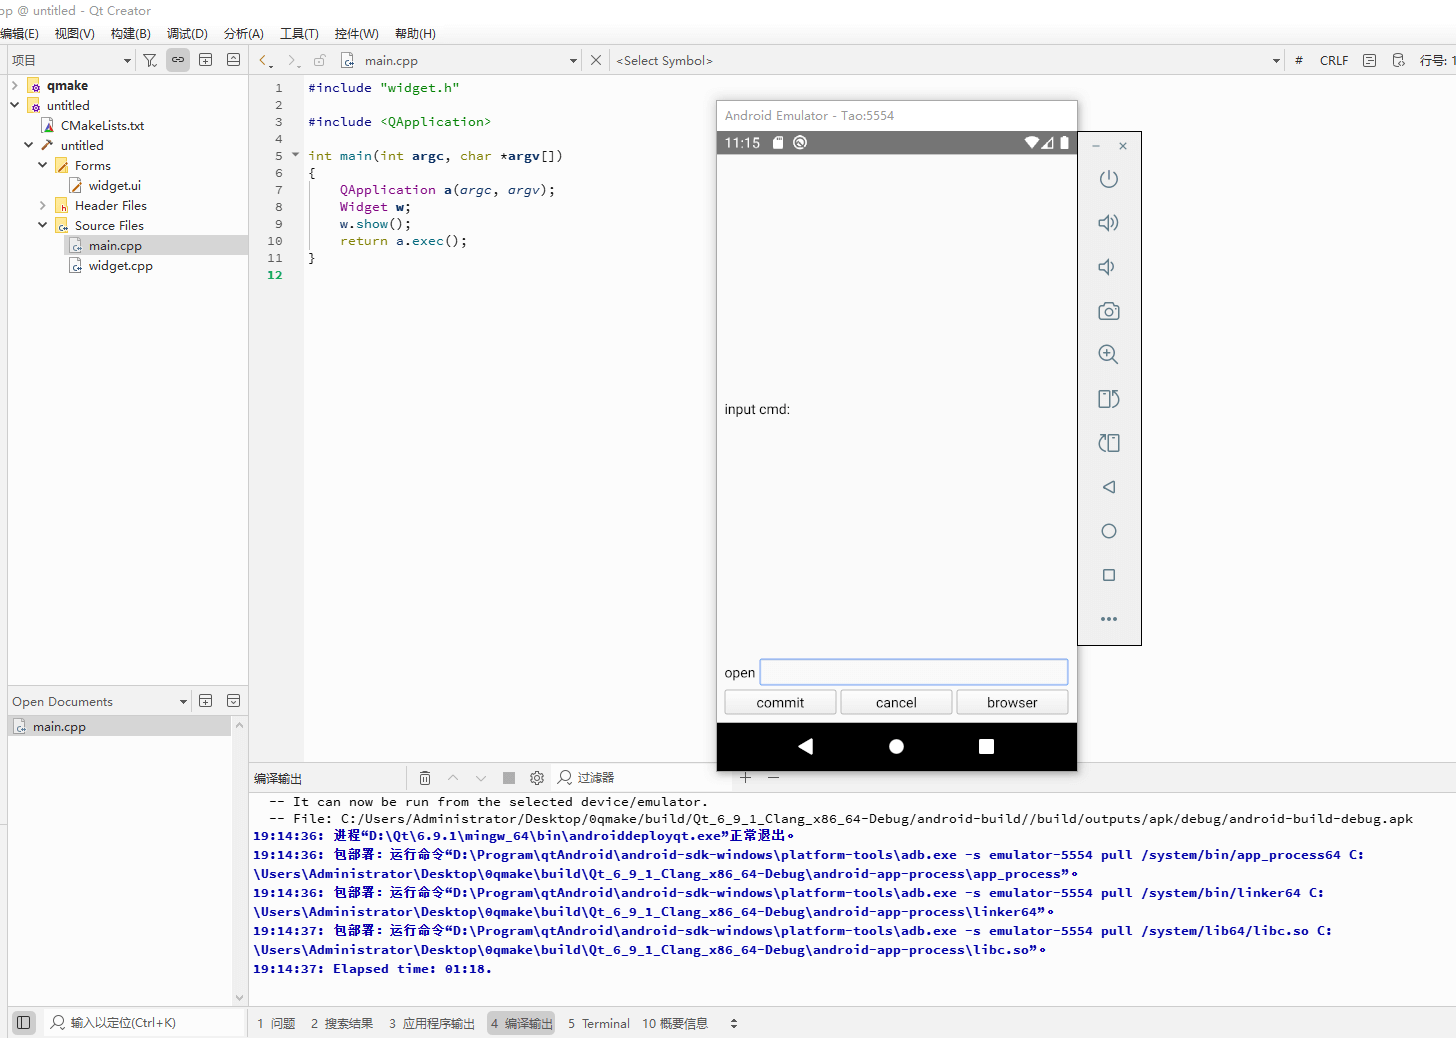Take an emulator screenshot with camera icon
The image size is (1456, 1038).
click(x=1108, y=311)
